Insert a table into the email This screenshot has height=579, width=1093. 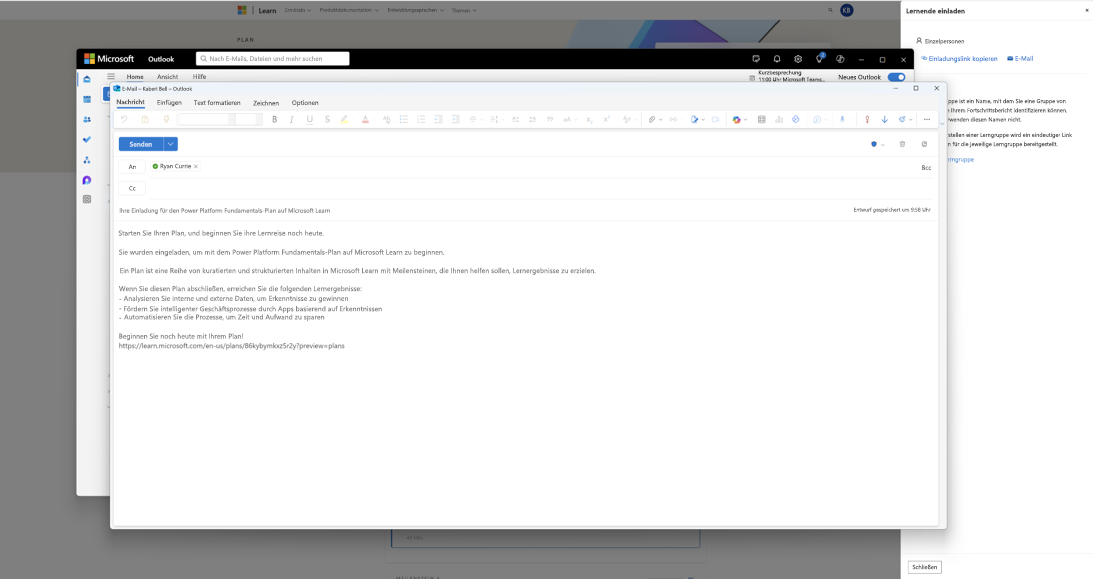click(x=762, y=119)
